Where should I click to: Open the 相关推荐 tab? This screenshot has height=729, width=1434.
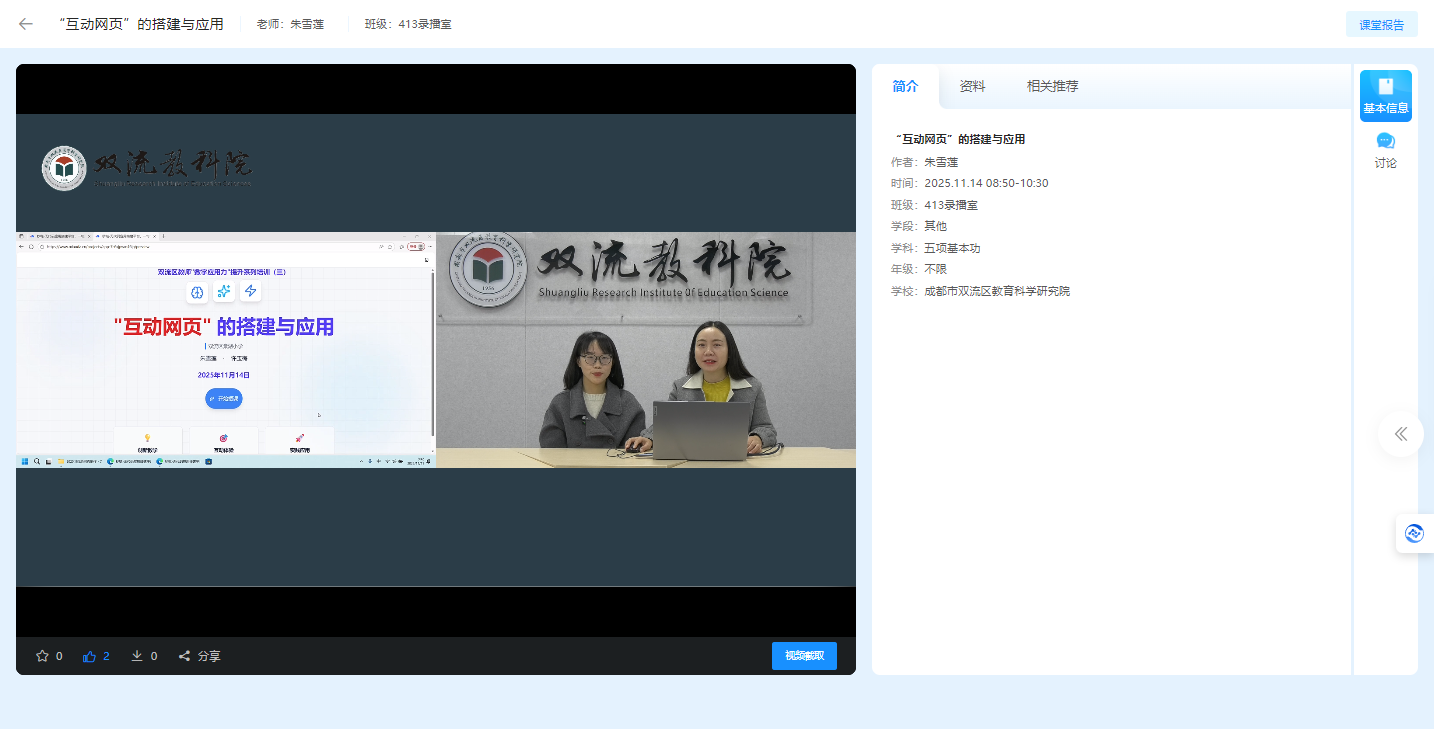tap(1052, 86)
